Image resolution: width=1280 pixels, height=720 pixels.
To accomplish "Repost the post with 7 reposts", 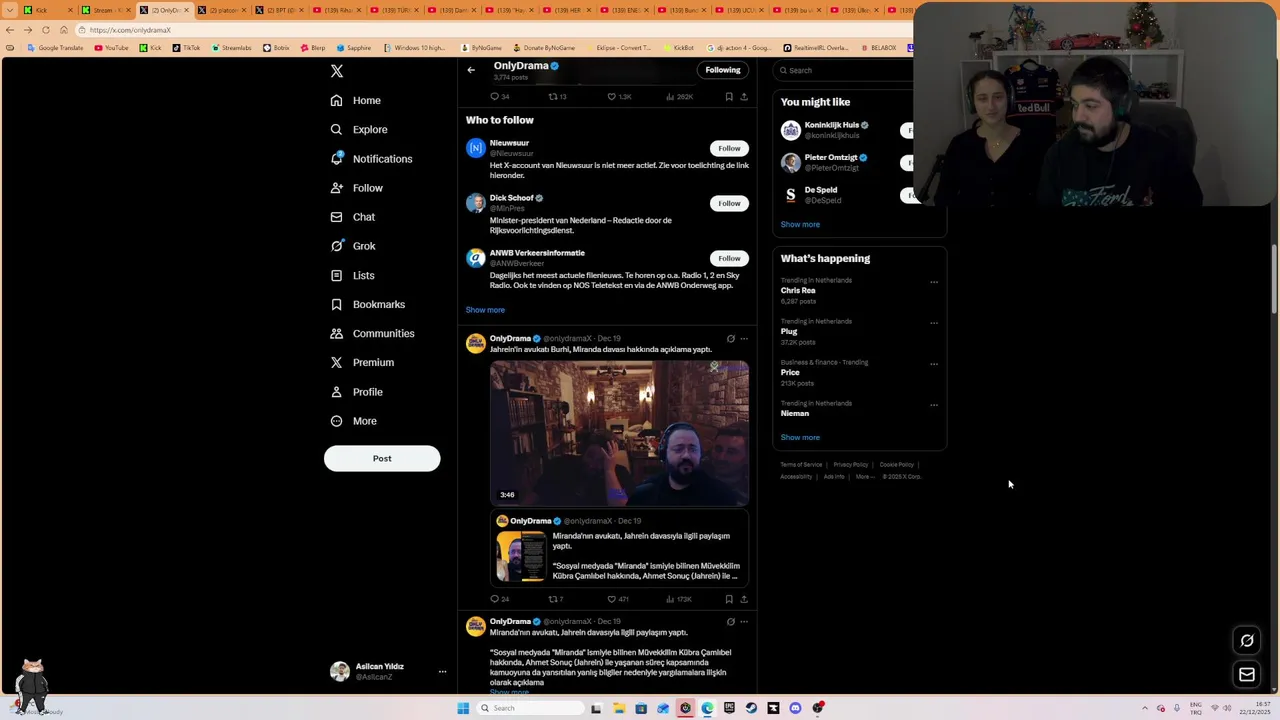I will (x=556, y=599).
